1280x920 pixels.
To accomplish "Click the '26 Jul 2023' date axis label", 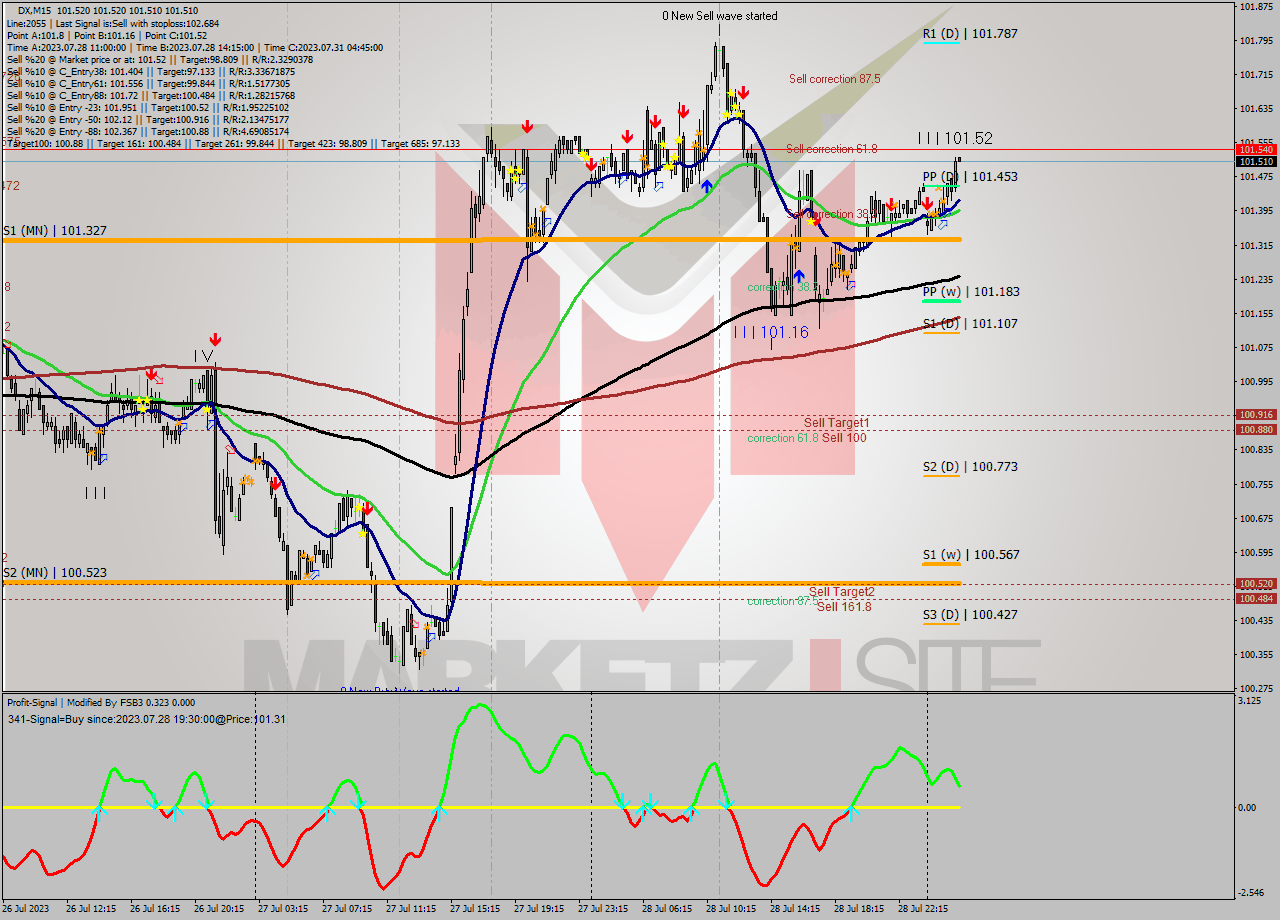I will [x=24, y=909].
